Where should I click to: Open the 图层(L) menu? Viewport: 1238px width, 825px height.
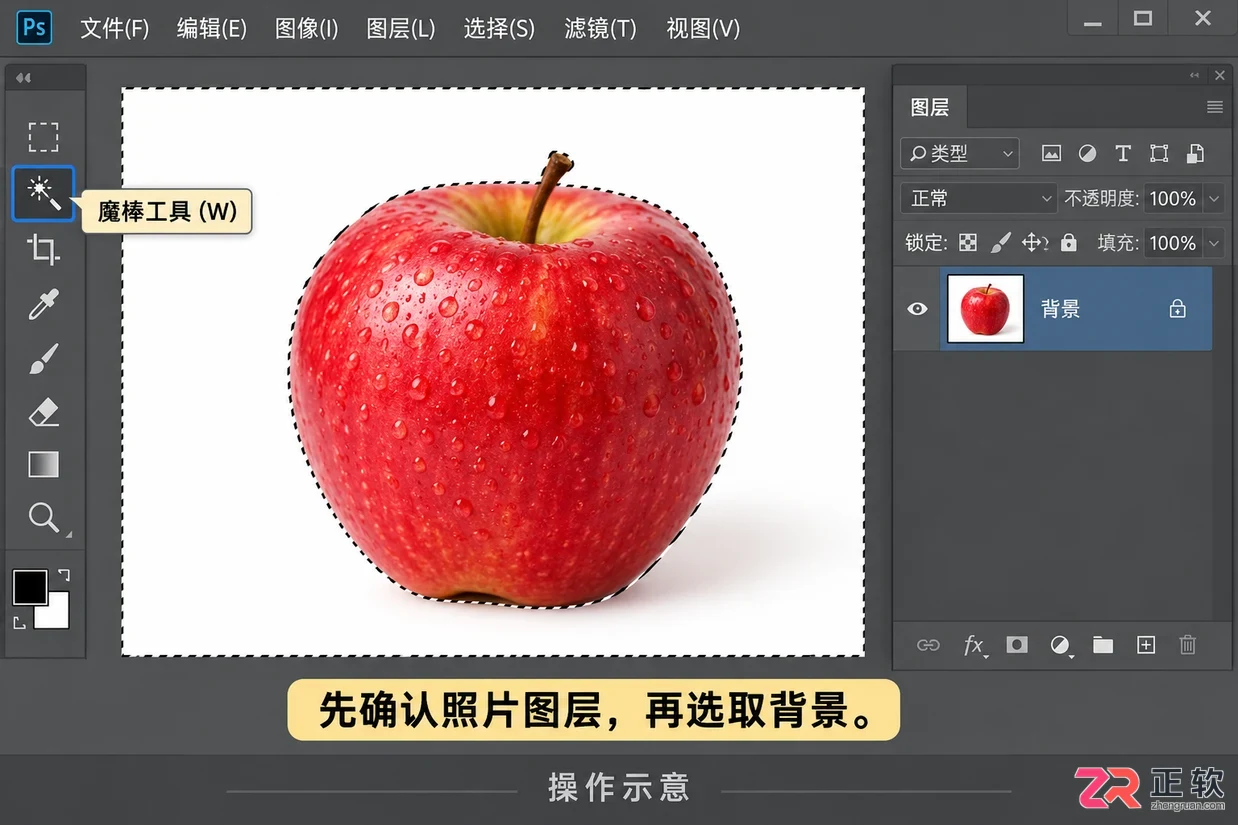[x=401, y=28]
